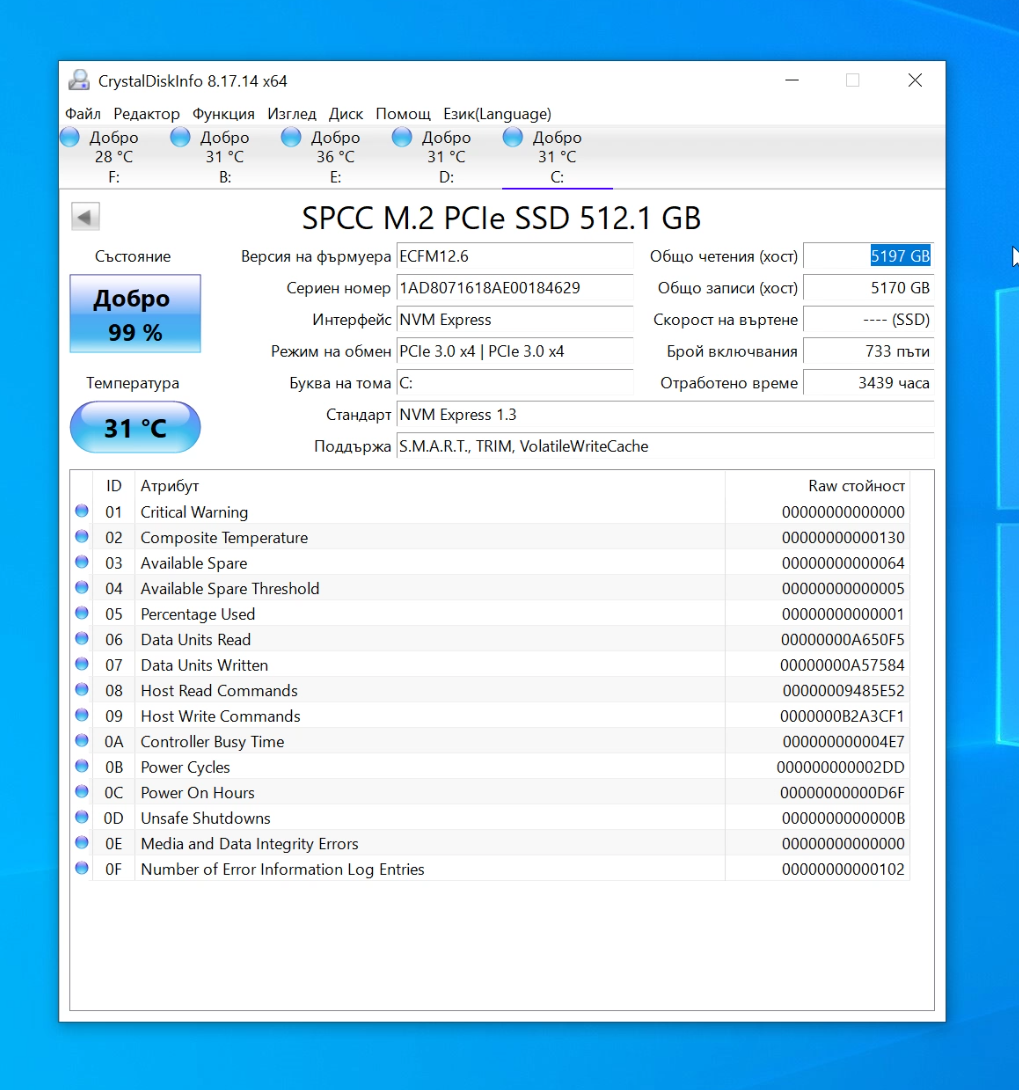
Task: Click the firmware version field ECFM12.6
Action: (514, 256)
